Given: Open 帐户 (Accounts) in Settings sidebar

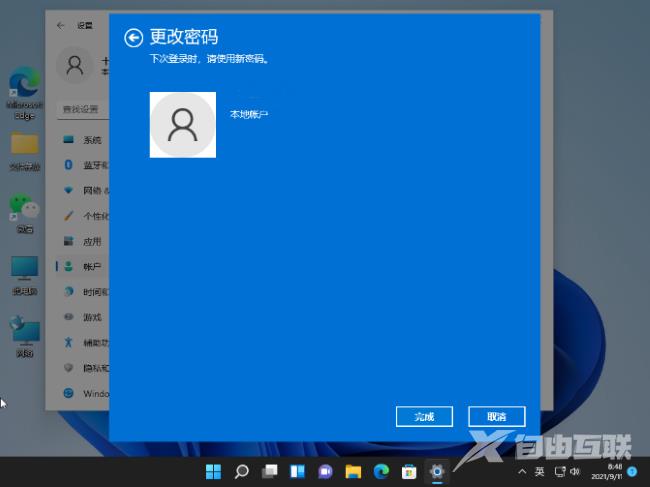Looking at the screenshot, I should coord(83,267).
